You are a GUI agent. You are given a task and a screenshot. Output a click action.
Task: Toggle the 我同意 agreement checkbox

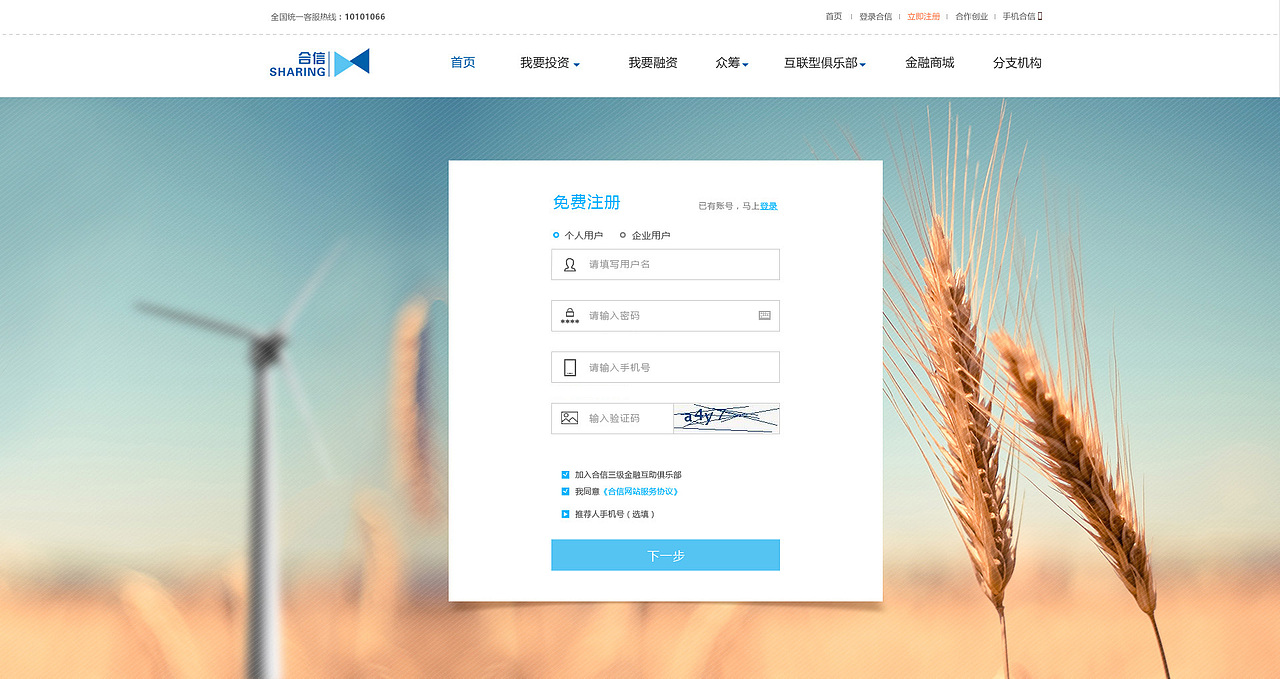tap(565, 491)
